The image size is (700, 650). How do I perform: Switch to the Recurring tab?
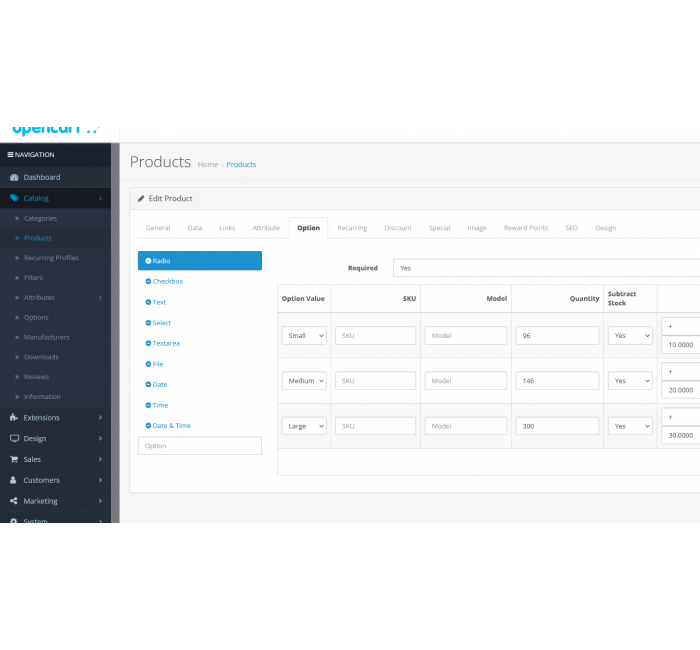(x=352, y=228)
